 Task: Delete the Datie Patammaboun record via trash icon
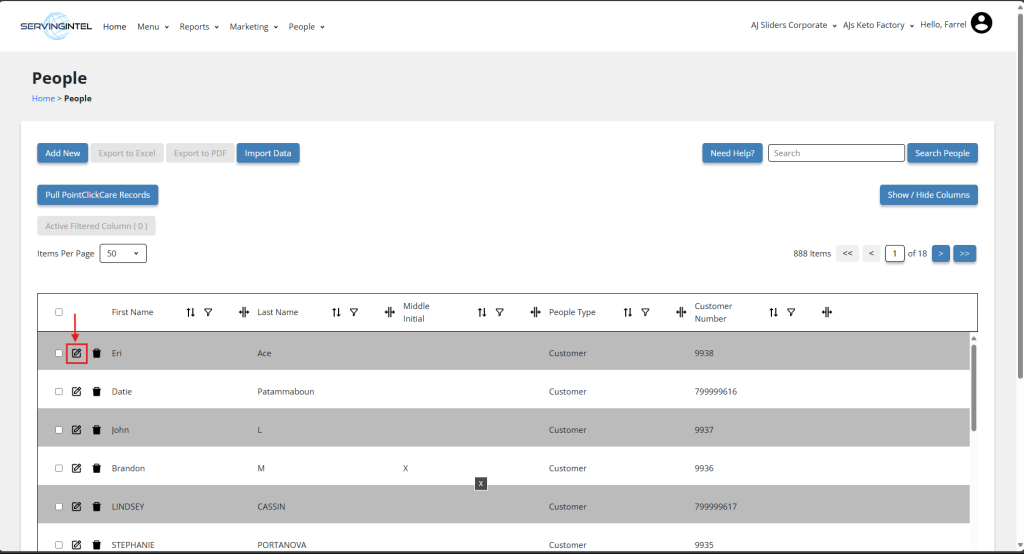tap(96, 392)
